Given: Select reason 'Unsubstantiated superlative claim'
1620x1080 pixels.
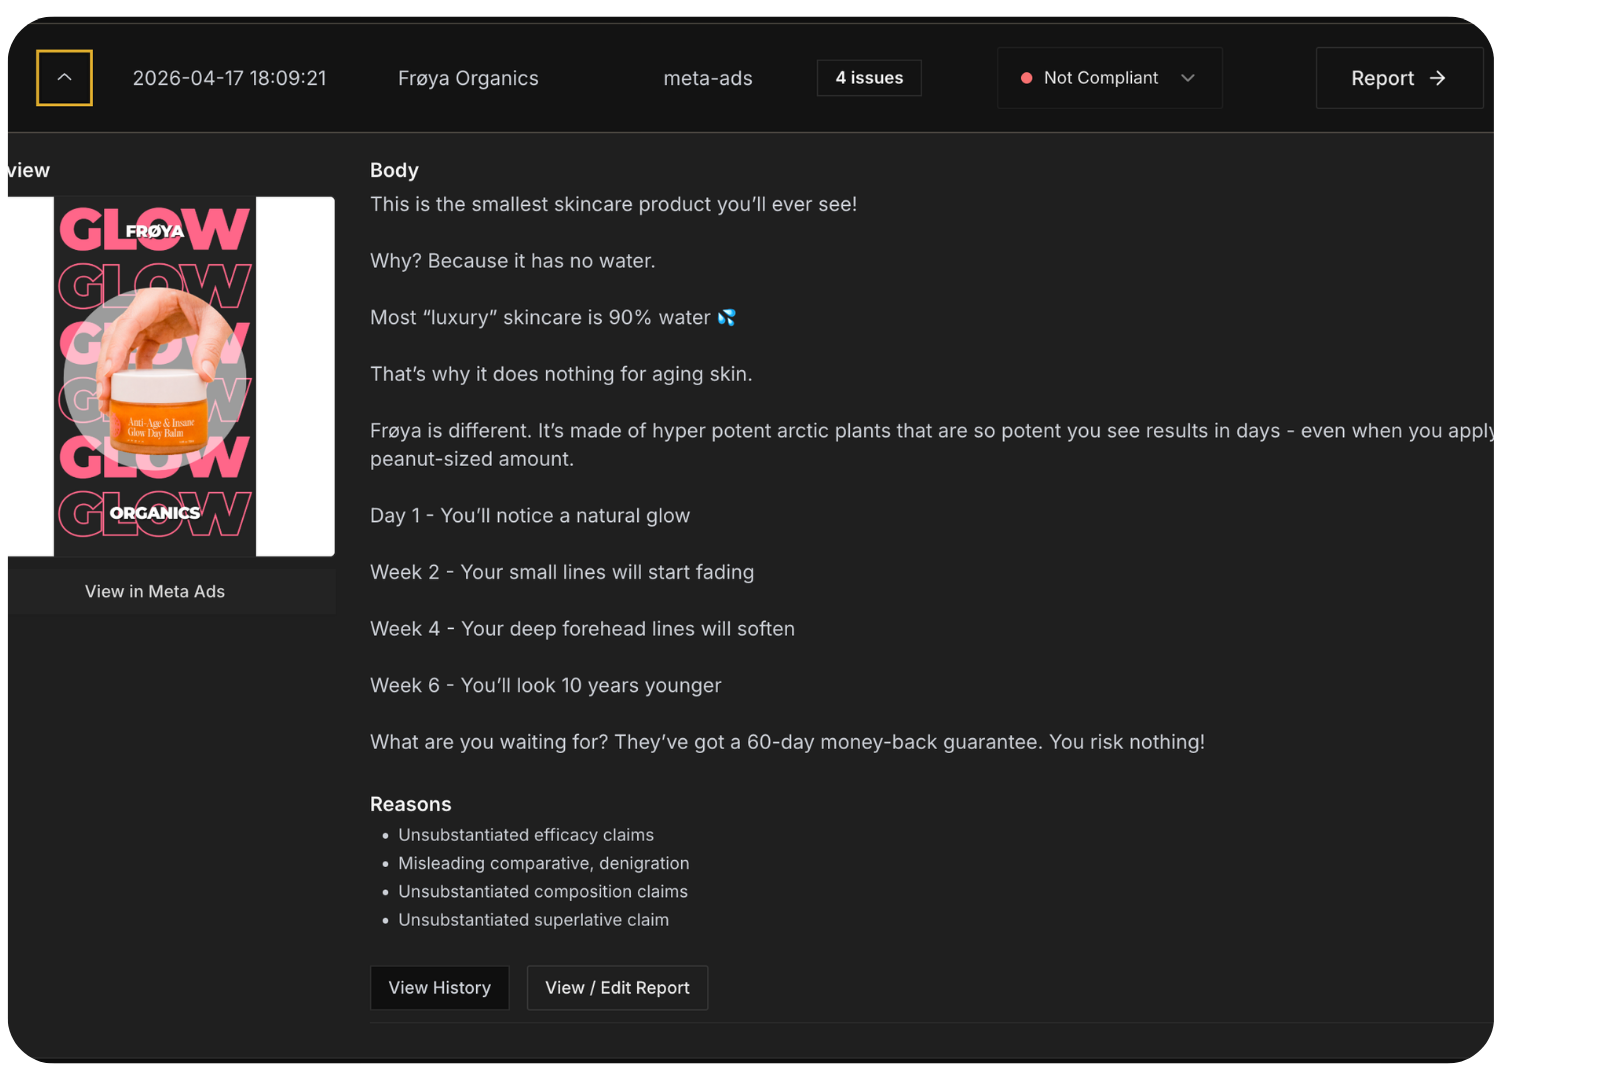Looking at the screenshot, I should [533, 920].
